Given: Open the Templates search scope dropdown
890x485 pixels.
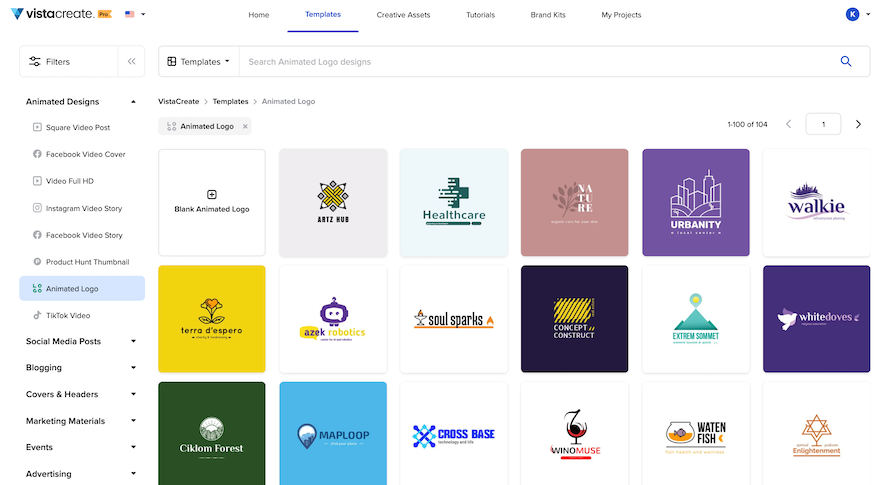Looking at the screenshot, I should 199,61.
